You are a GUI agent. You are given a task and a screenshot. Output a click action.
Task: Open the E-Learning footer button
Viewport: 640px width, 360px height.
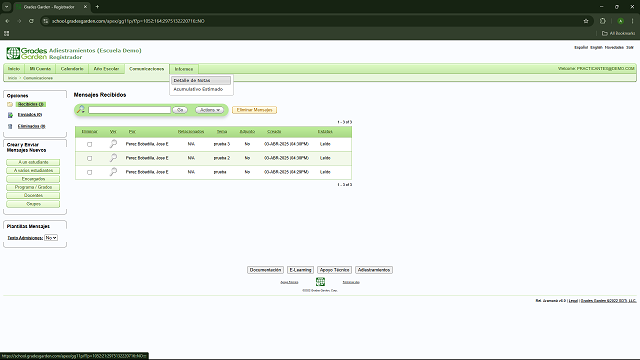[x=300, y=270]
